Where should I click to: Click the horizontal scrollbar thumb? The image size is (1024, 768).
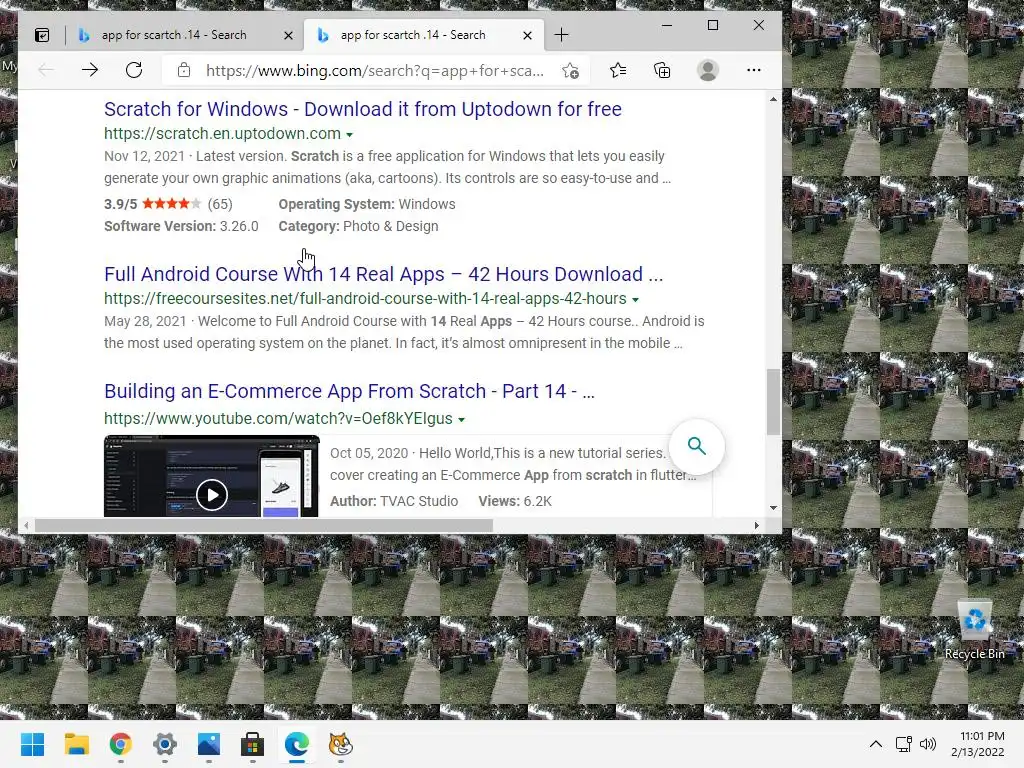264,525
